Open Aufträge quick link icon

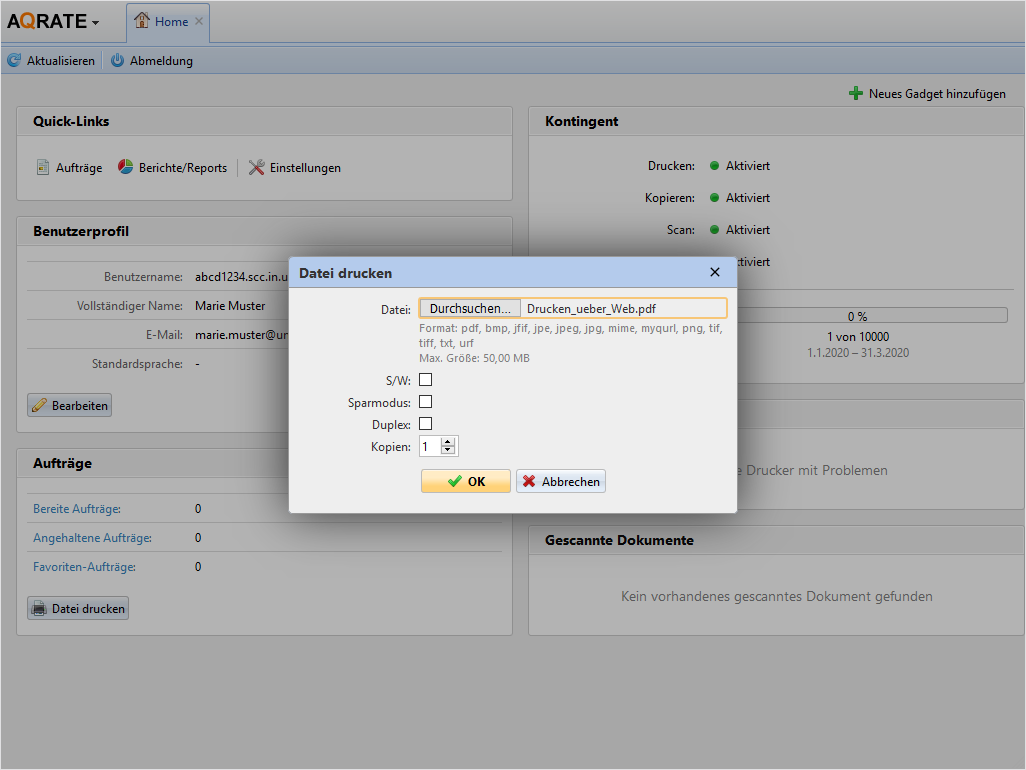click(x=42, y=168)
